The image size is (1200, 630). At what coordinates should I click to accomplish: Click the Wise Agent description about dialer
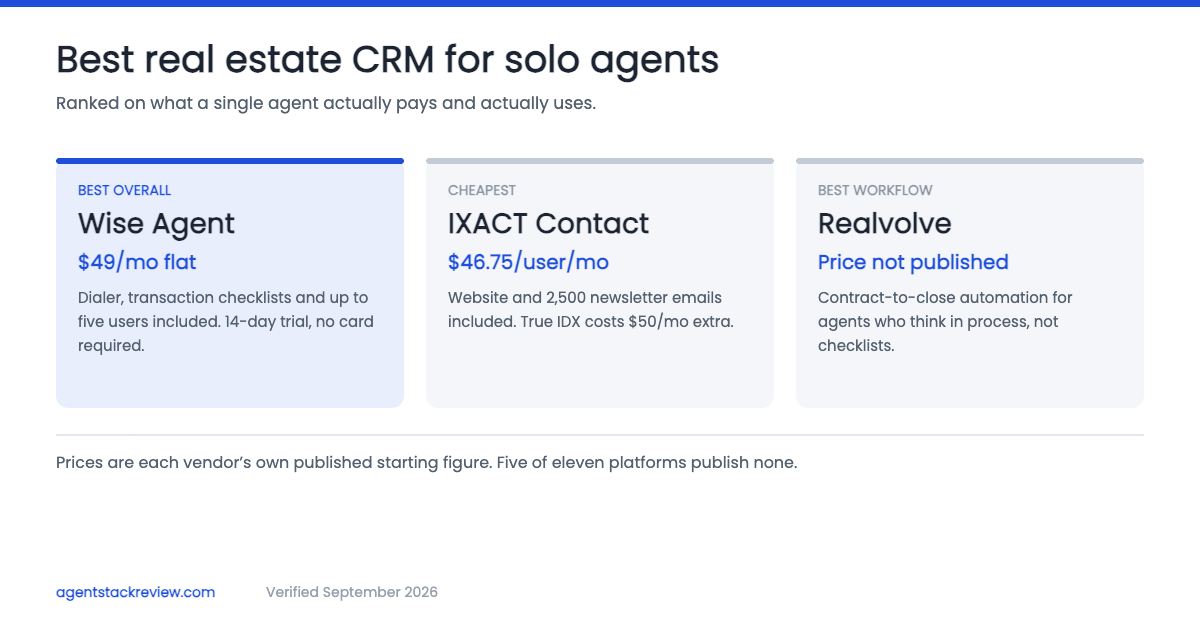[226, 322]
